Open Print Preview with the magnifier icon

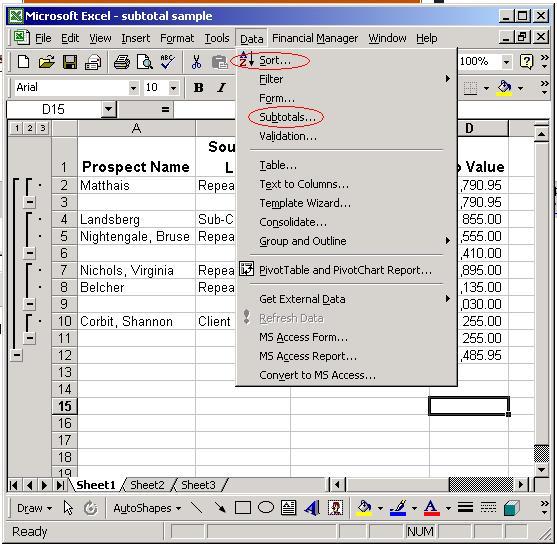point(145,62)
